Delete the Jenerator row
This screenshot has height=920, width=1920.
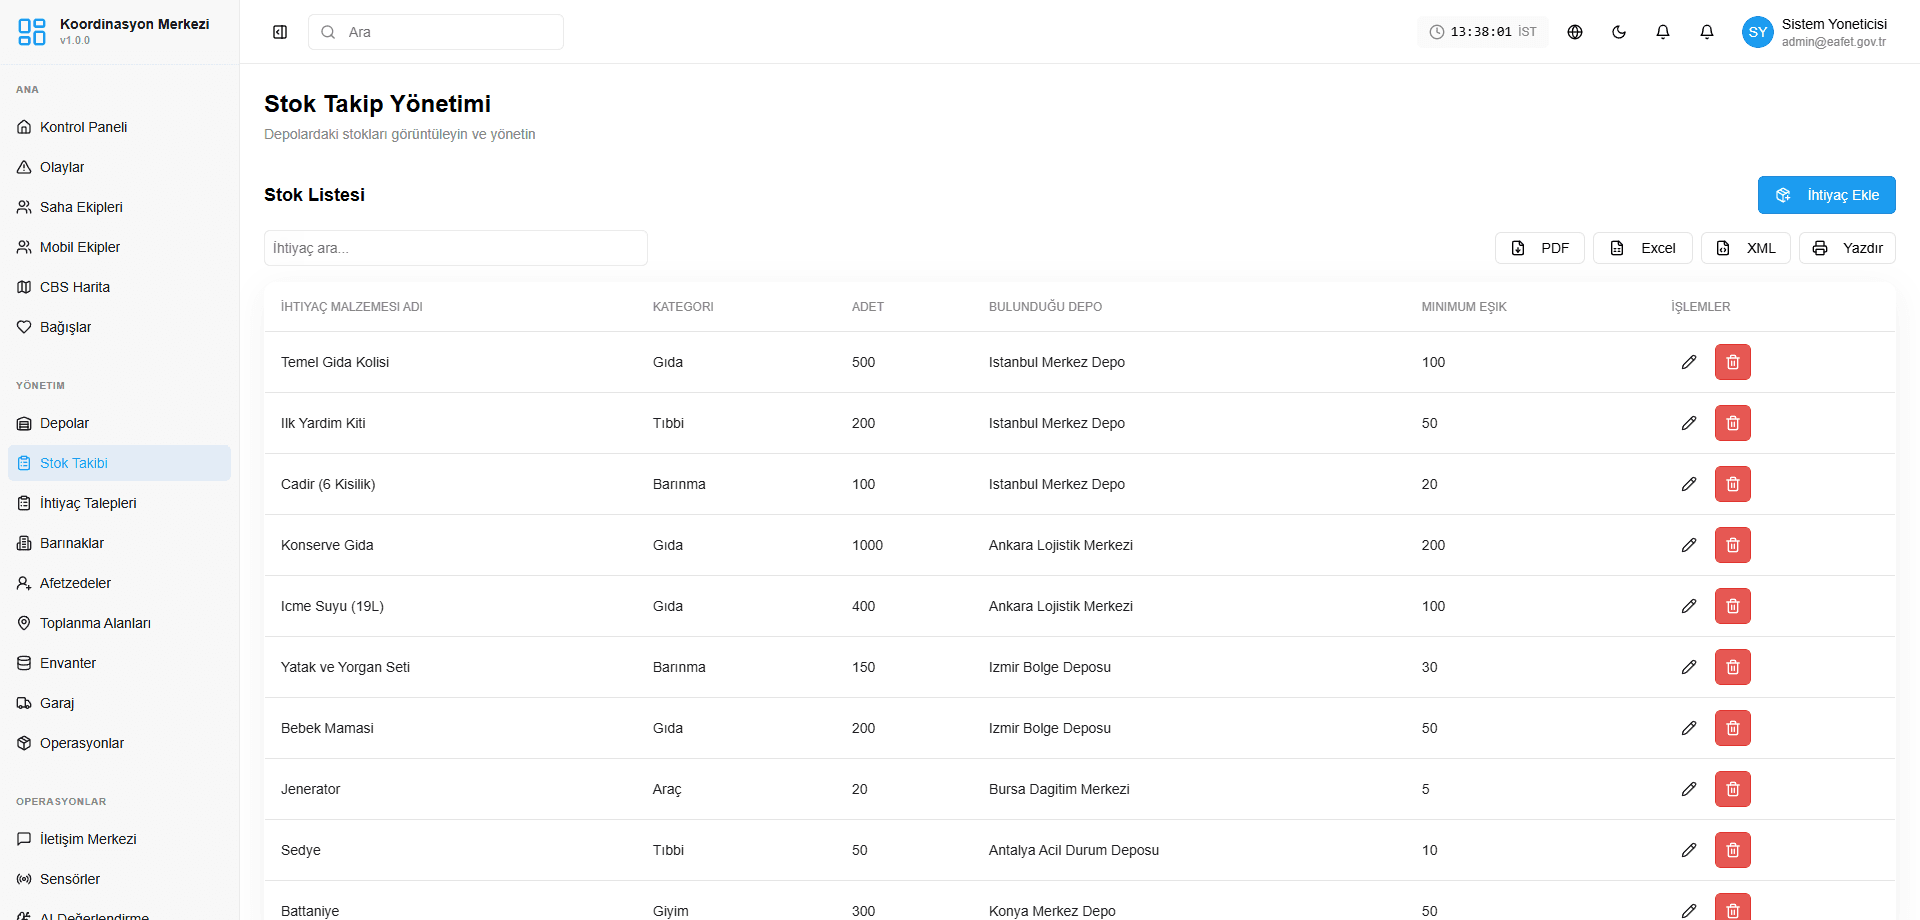(1733, 789)
